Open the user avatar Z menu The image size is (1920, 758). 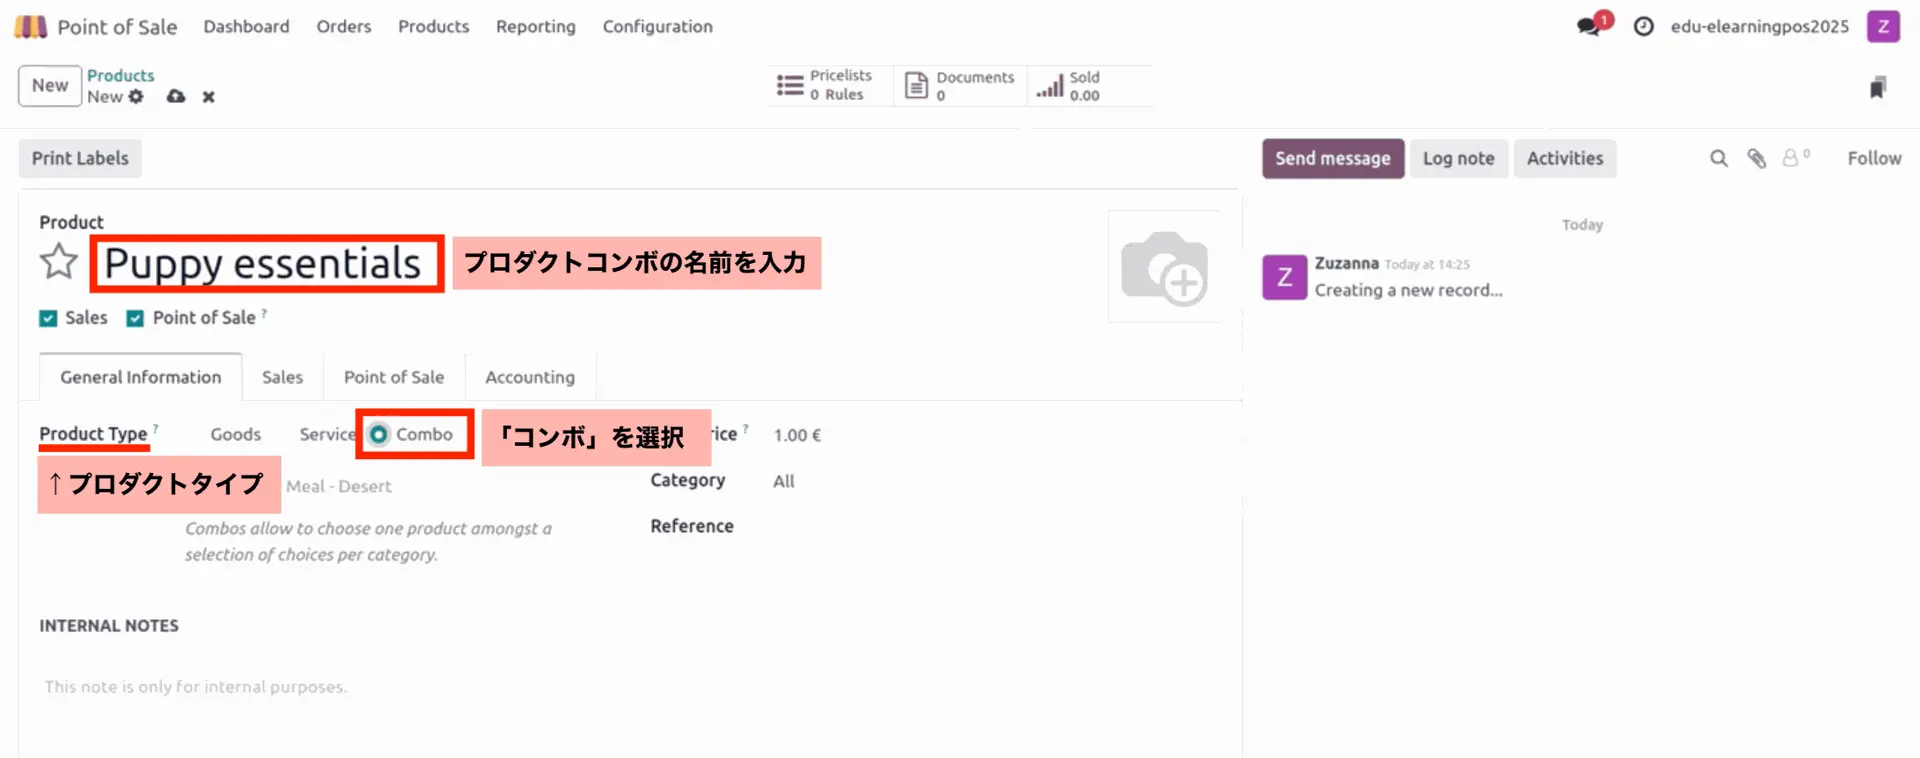tap(1883, 27)
